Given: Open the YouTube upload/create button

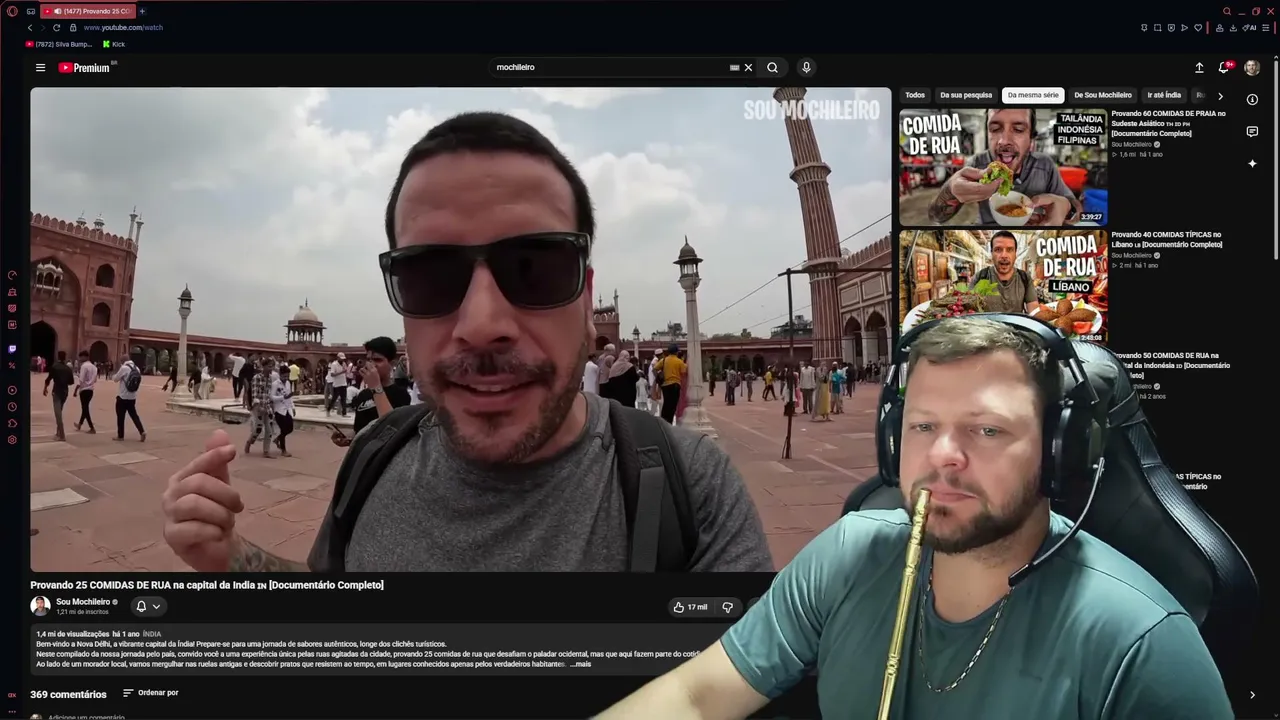Looking at the screenshot, I should pyautogui.click(x=1199, y=68).
